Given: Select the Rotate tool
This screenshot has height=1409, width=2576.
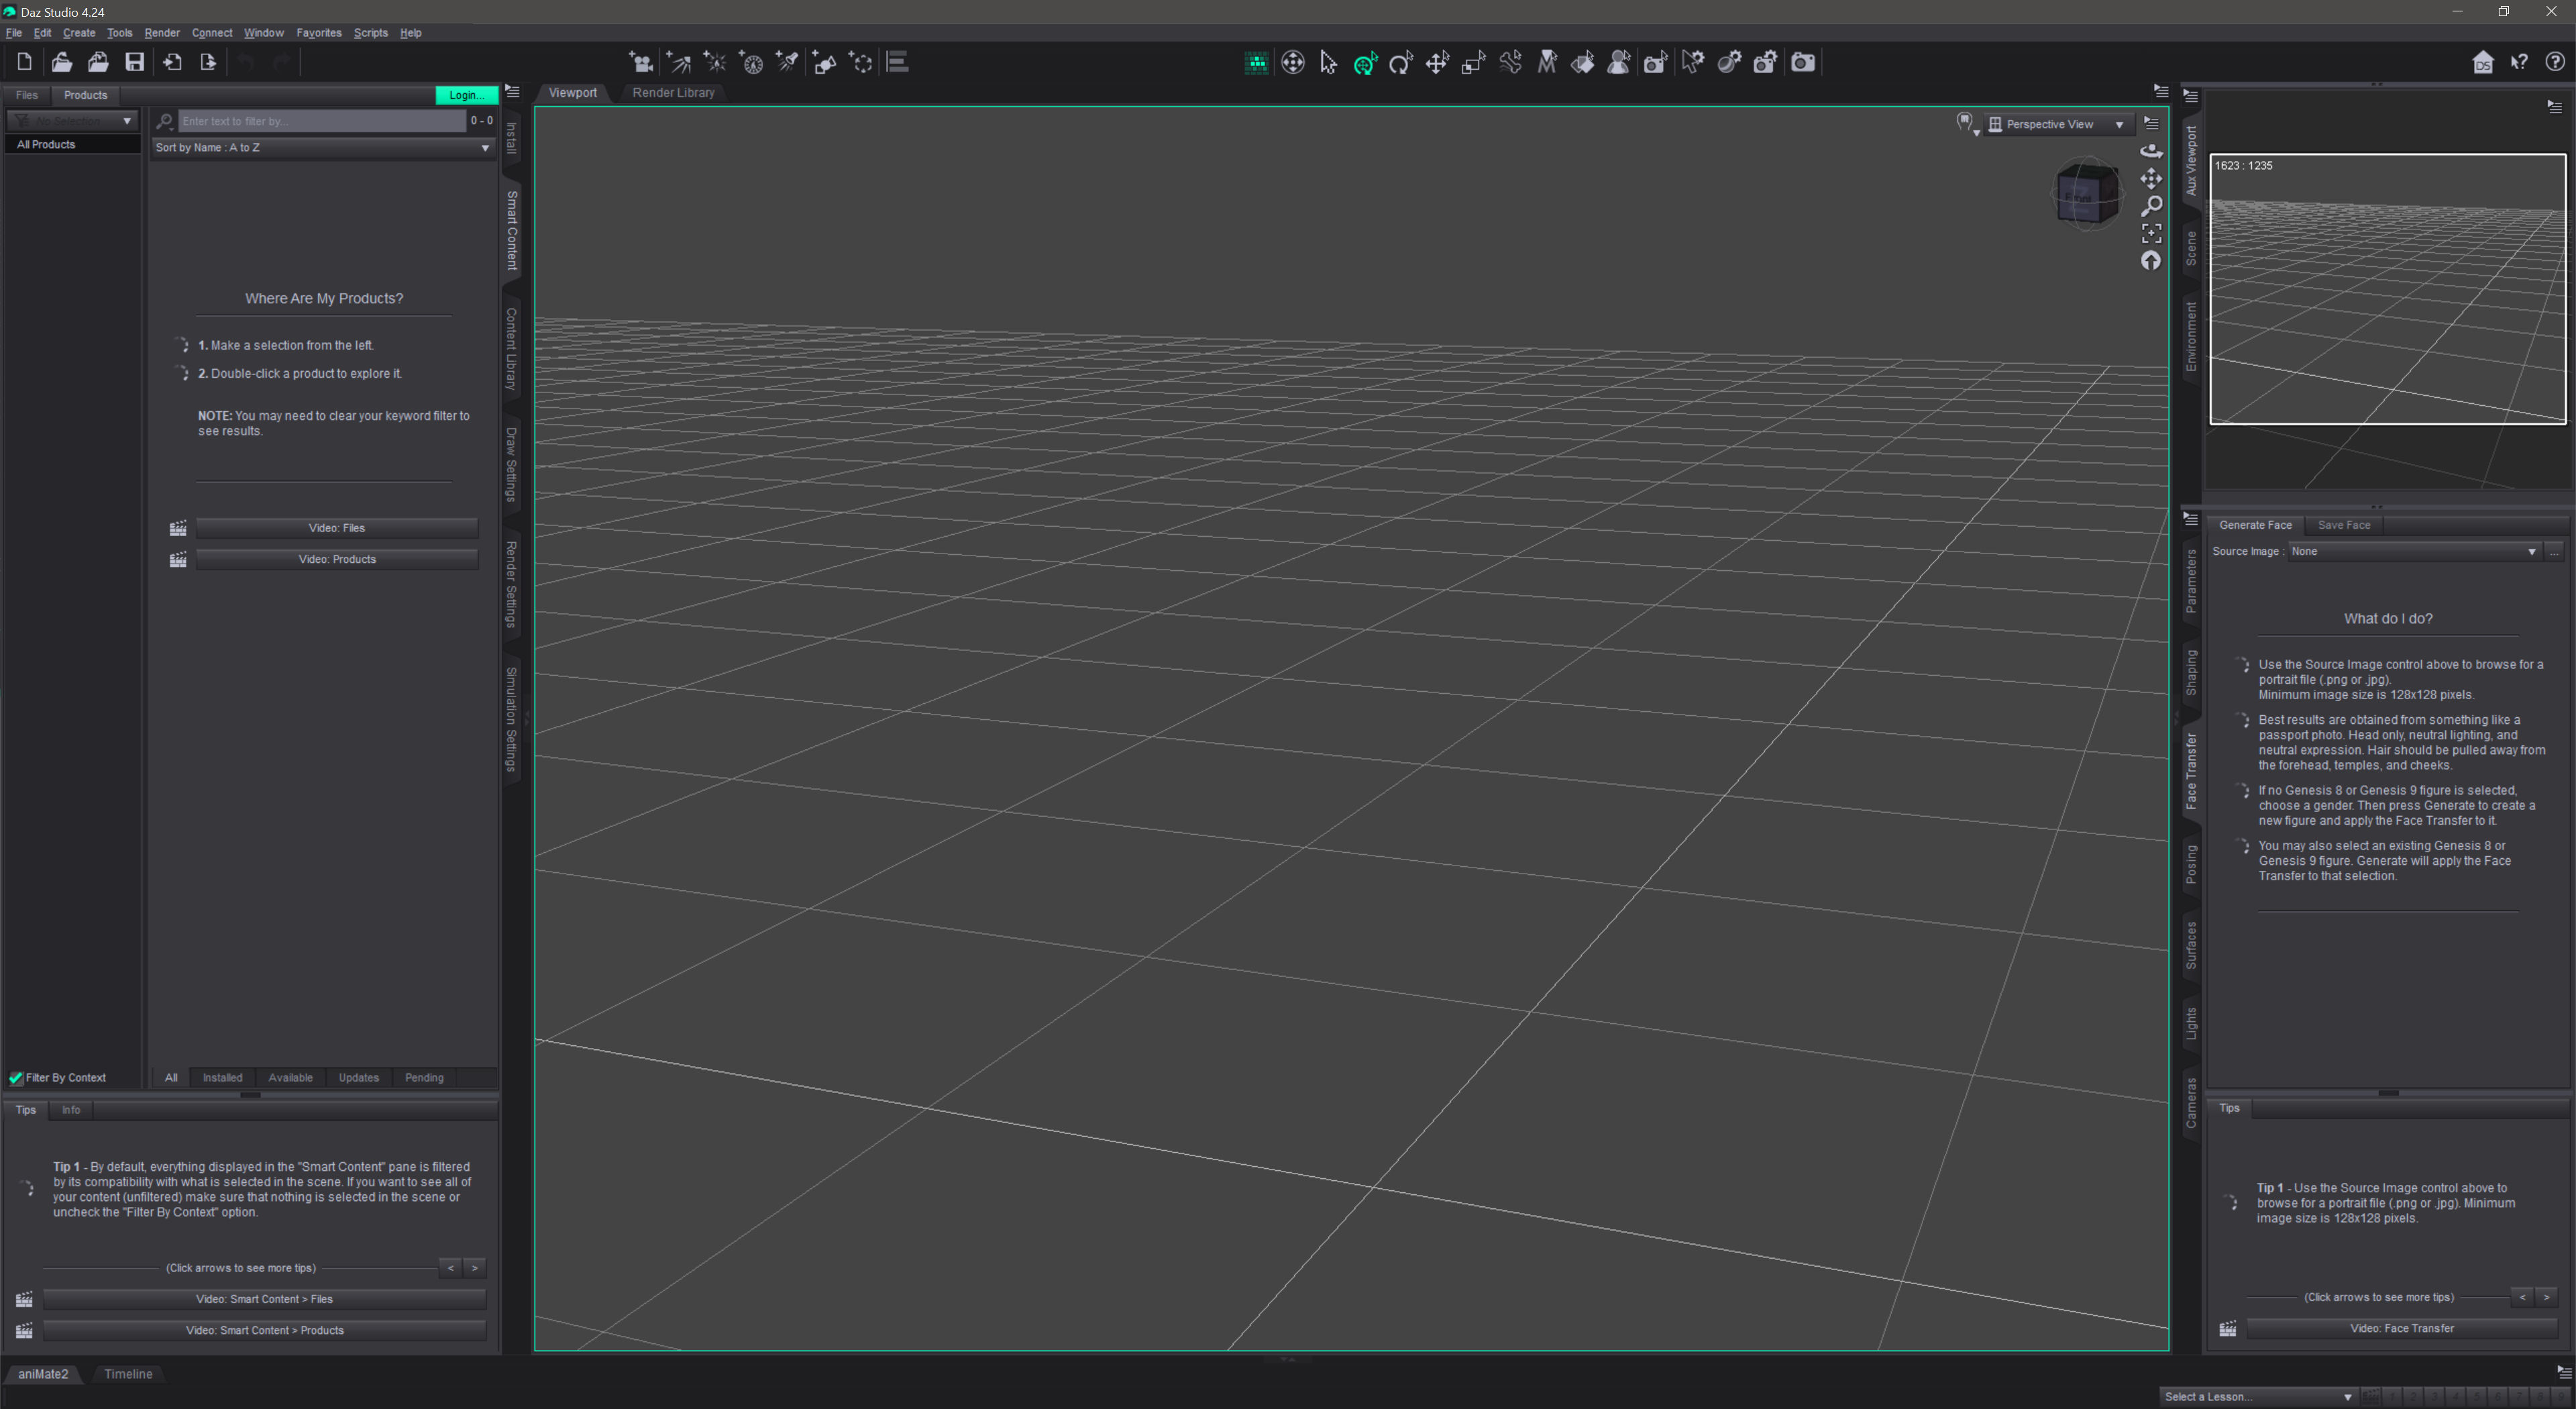Looking at the screenshot, I should point(1401,62).
